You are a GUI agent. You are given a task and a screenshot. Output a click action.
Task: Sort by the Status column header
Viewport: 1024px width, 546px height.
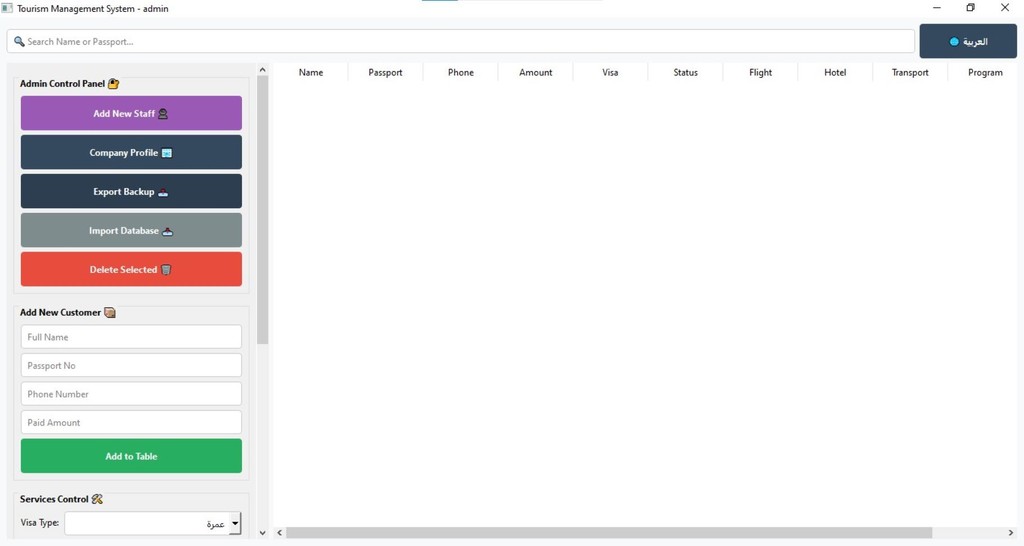point(685,72)
